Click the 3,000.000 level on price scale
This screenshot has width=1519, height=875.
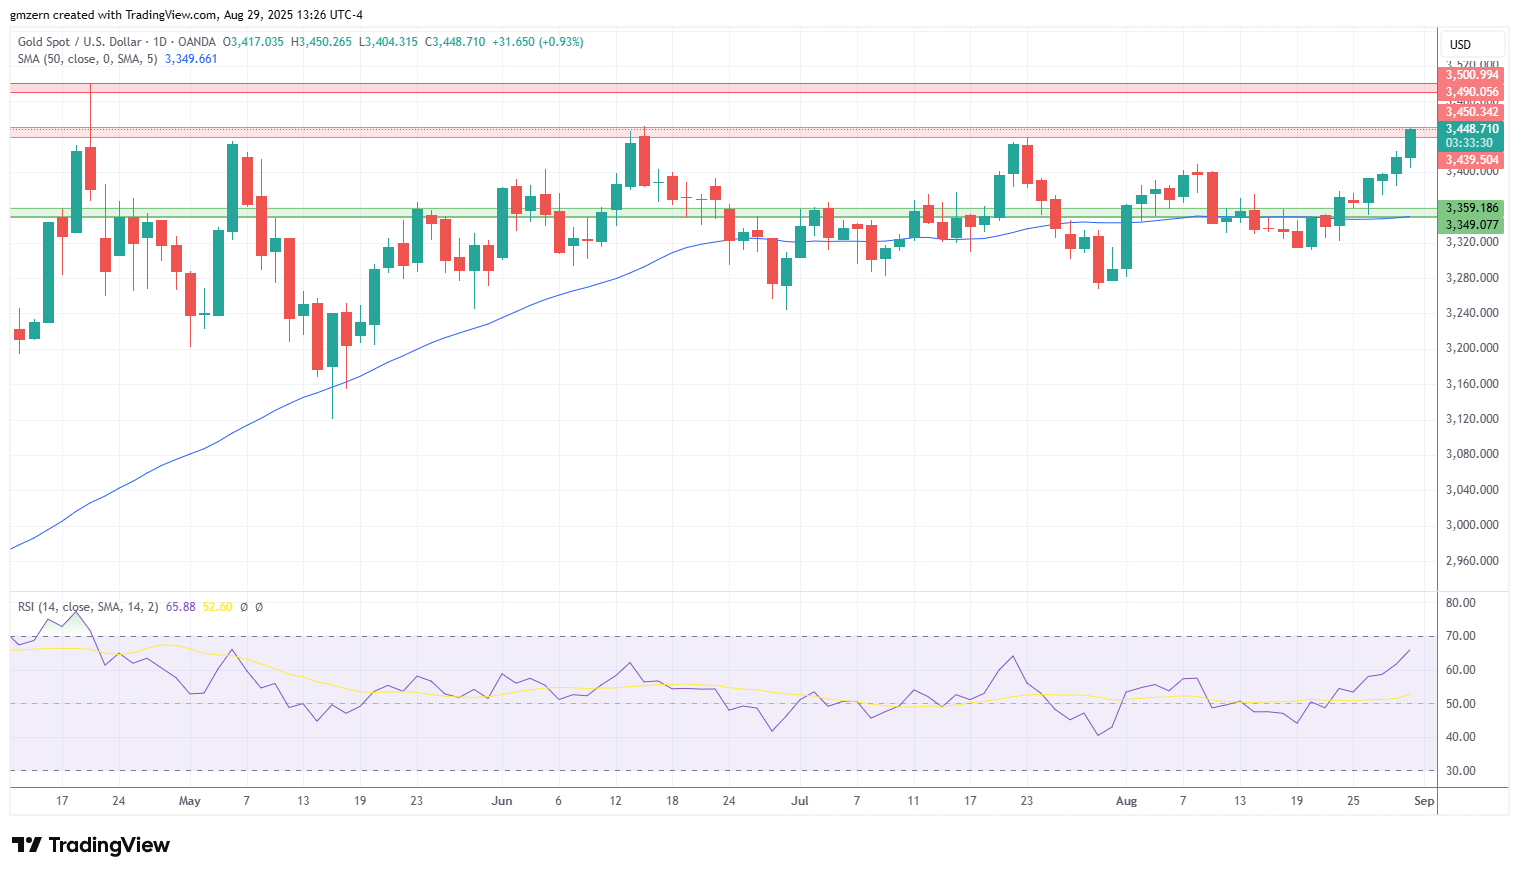(x=1472, y=525)
